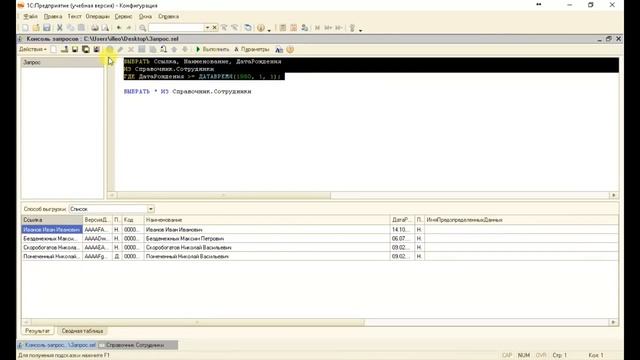Click the ИмяПредопределенныхДанных column header
640x360 pixels.
pyautogui.click(x=521, y=220)
